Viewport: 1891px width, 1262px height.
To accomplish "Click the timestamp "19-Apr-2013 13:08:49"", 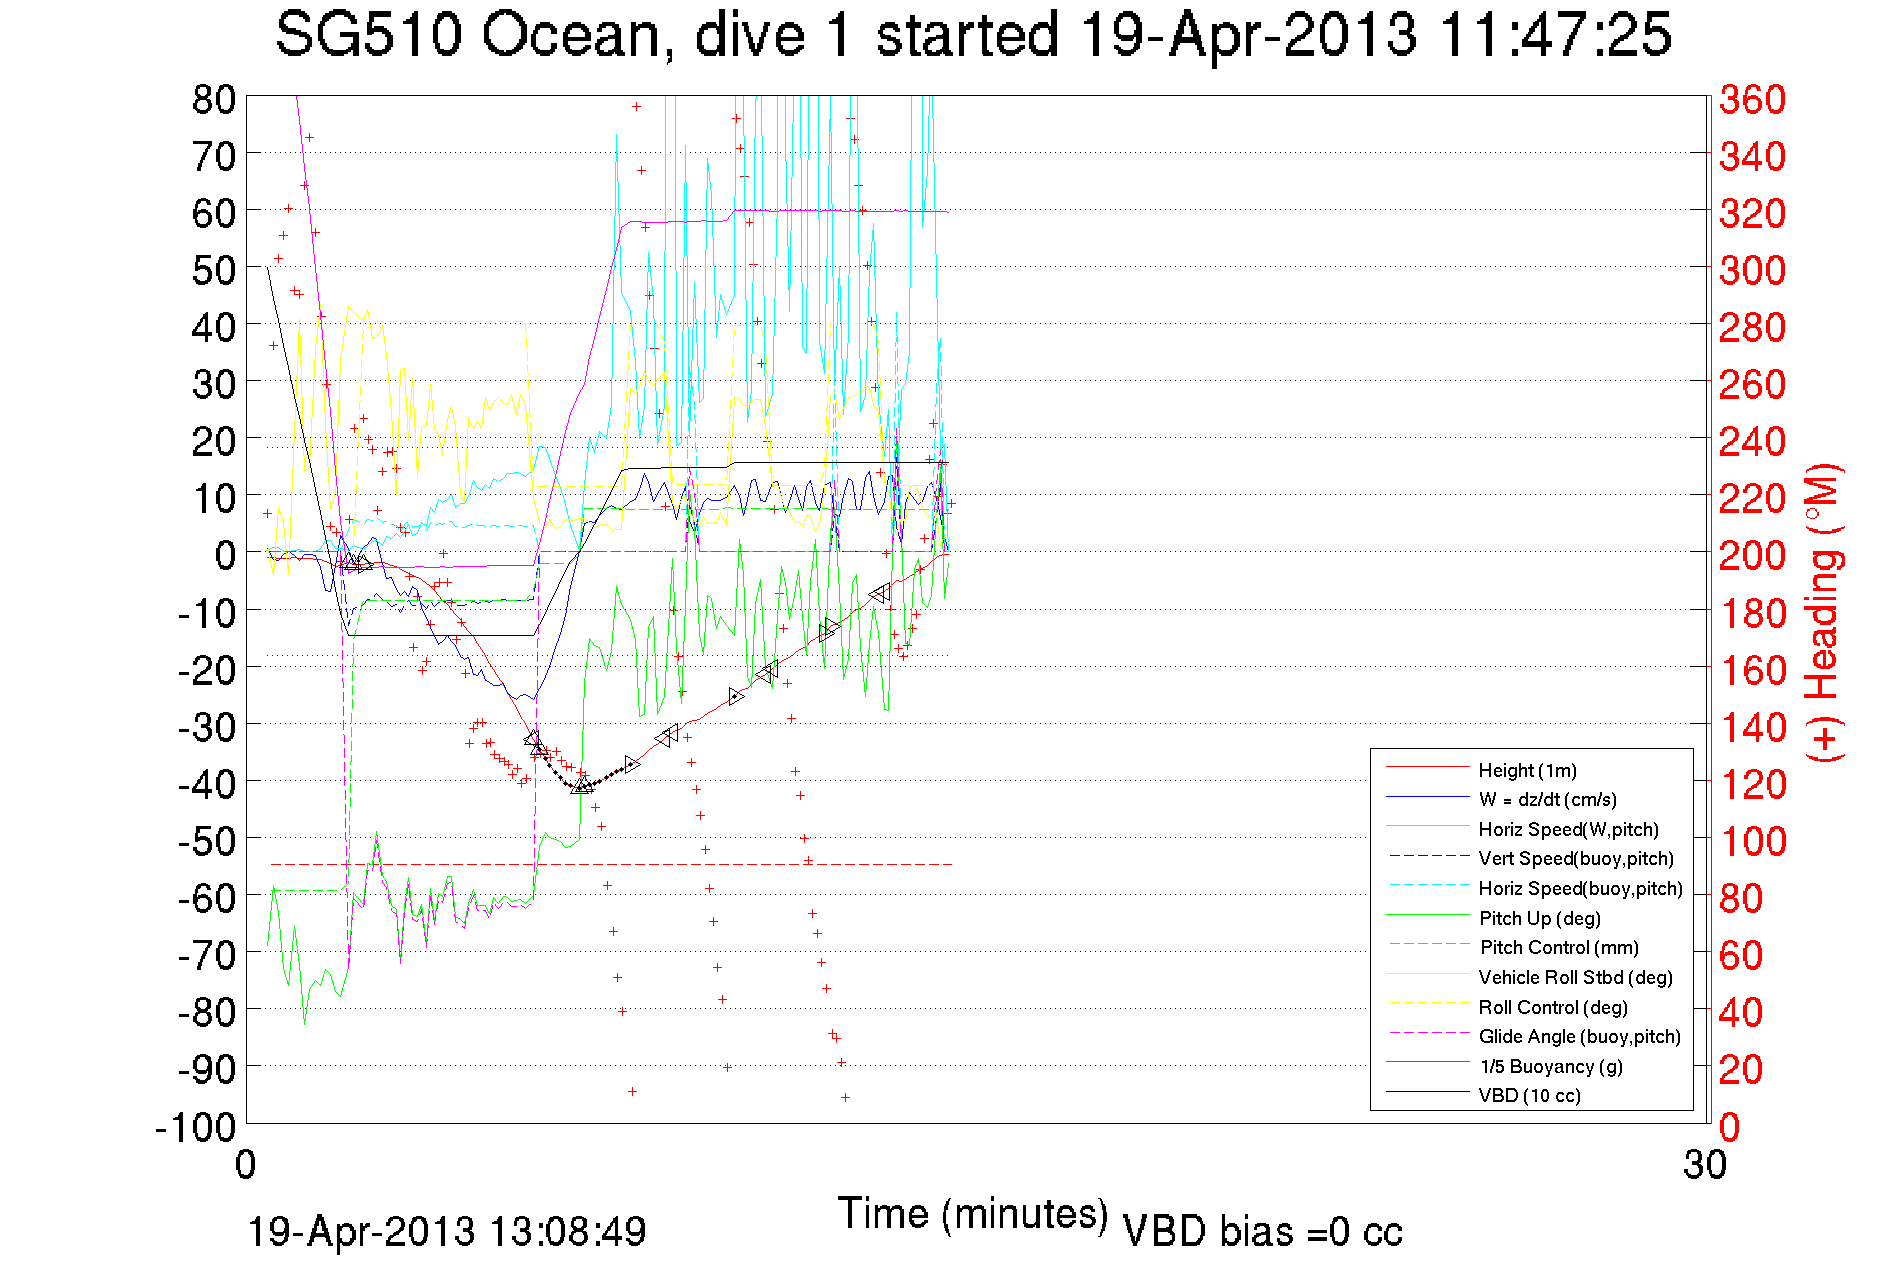I will [x=447, y=1231].
